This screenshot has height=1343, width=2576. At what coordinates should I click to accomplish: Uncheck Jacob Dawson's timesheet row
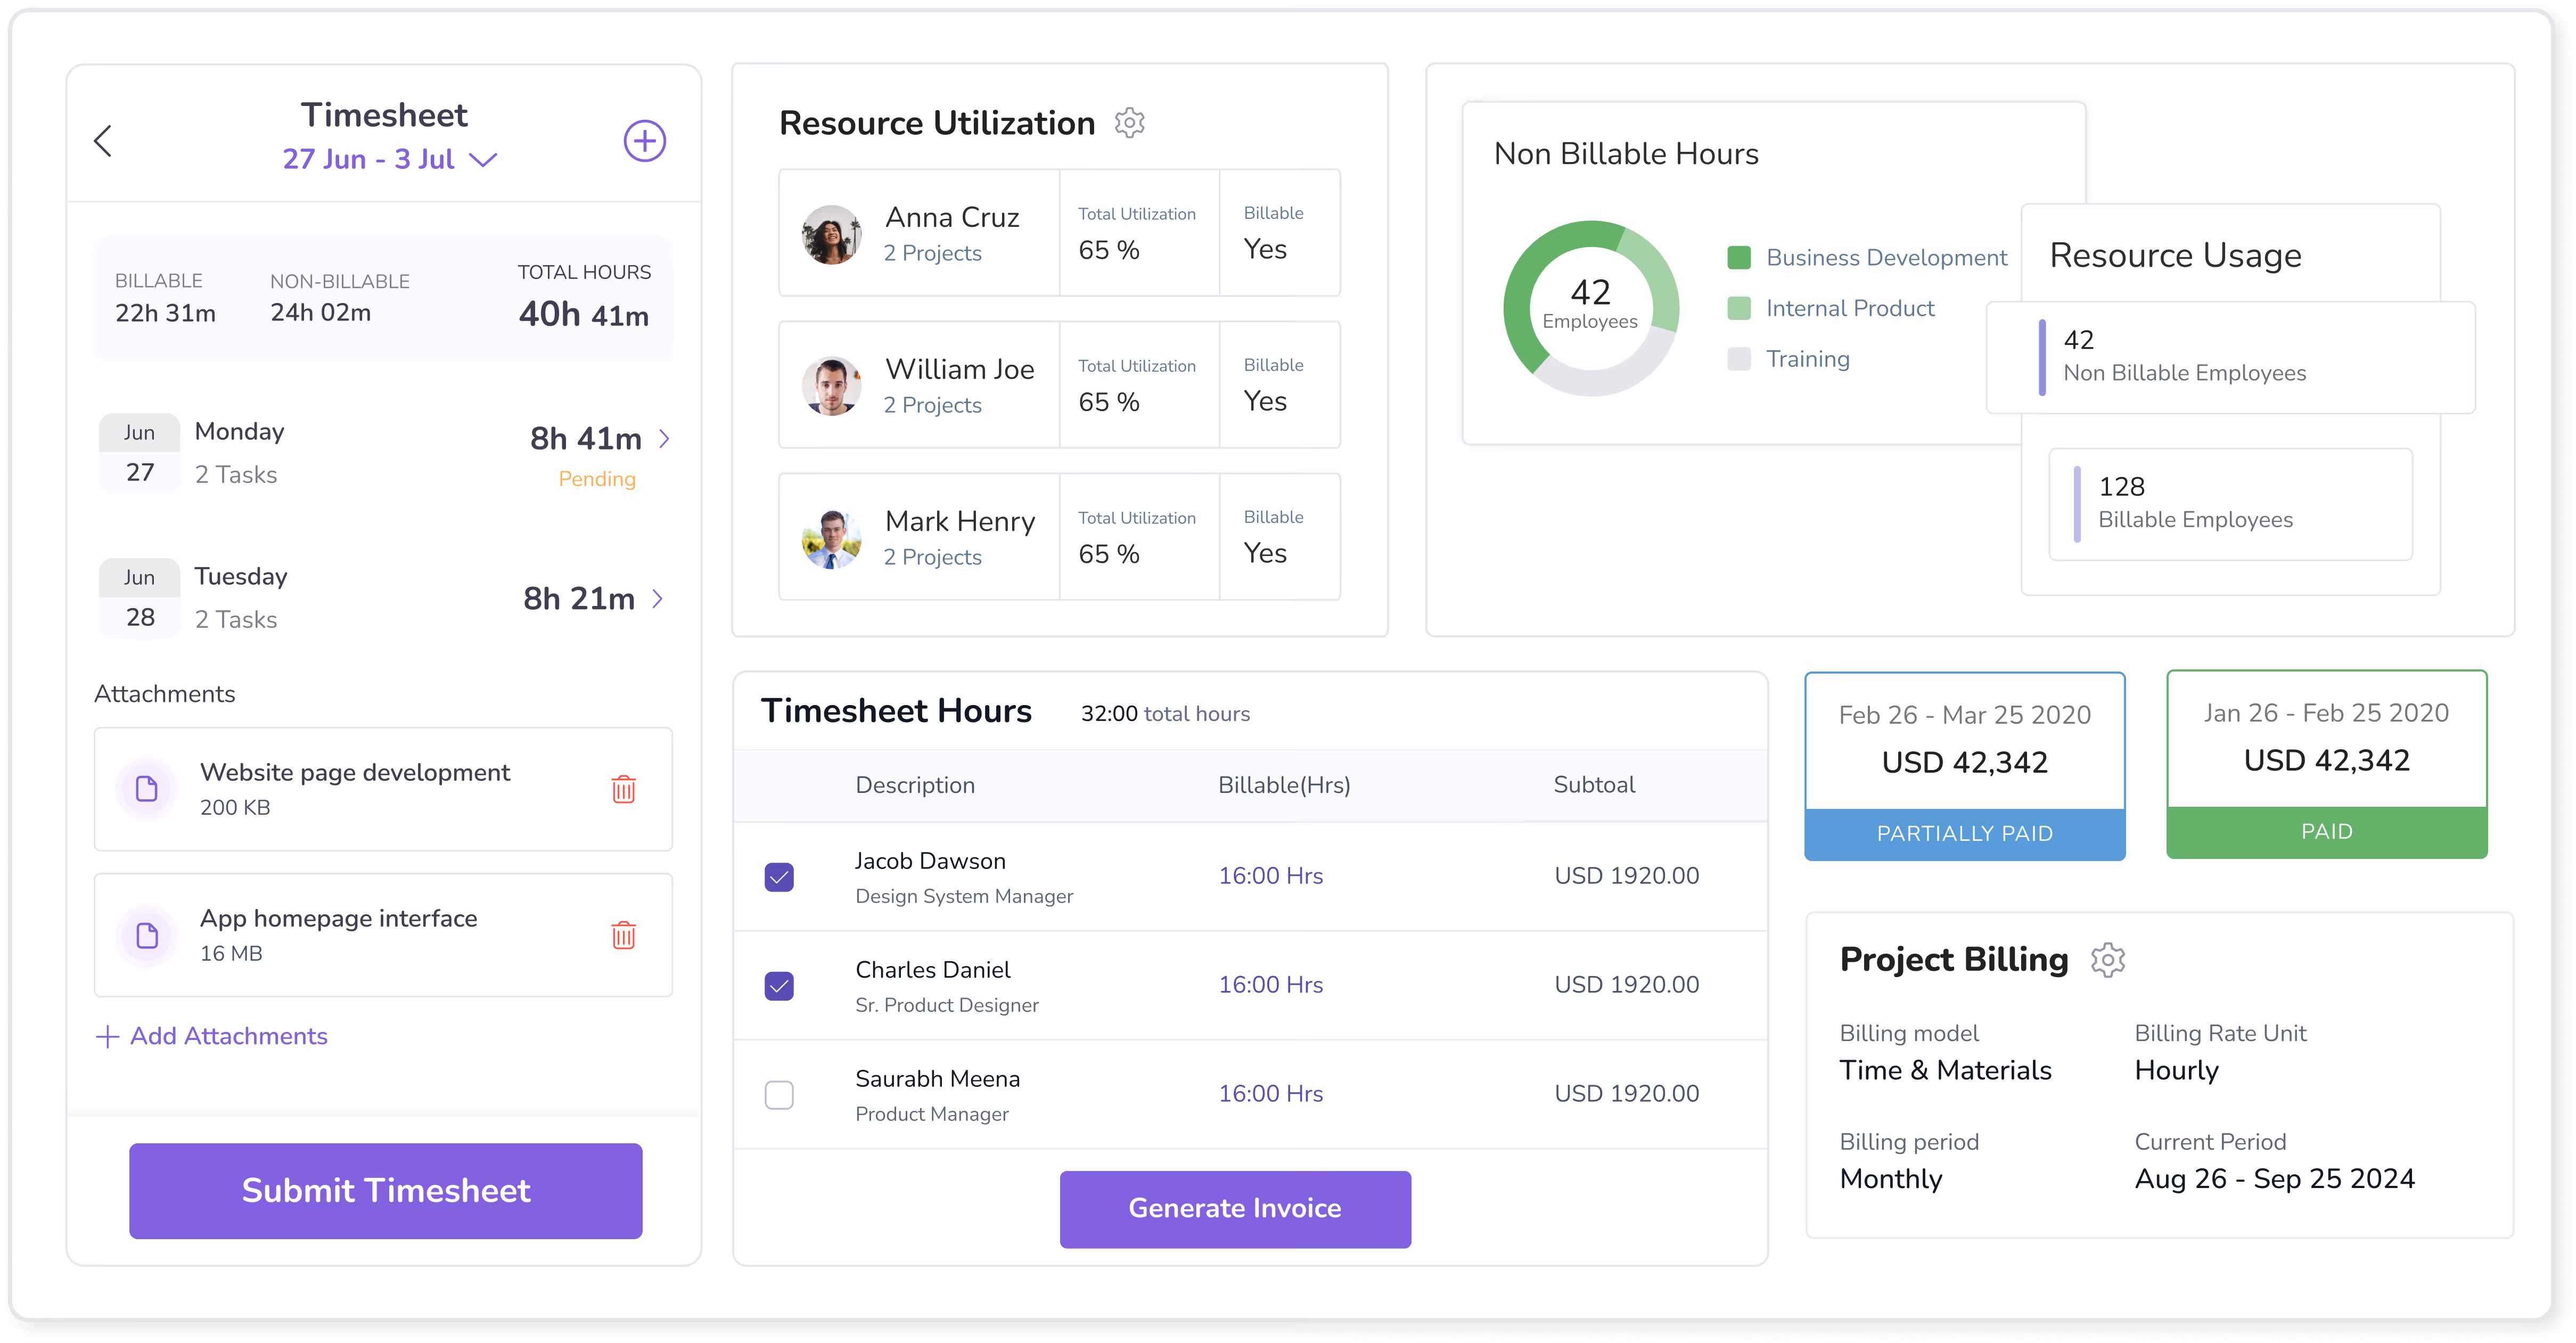tap(779, 876)
